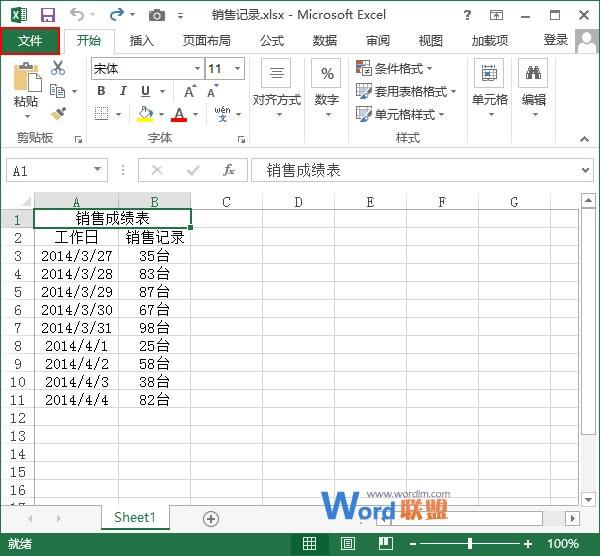This screenshot has width=600, height=556.
Task: Open the alignment 对齐方式 group
Action: click(x=277, y=88)
